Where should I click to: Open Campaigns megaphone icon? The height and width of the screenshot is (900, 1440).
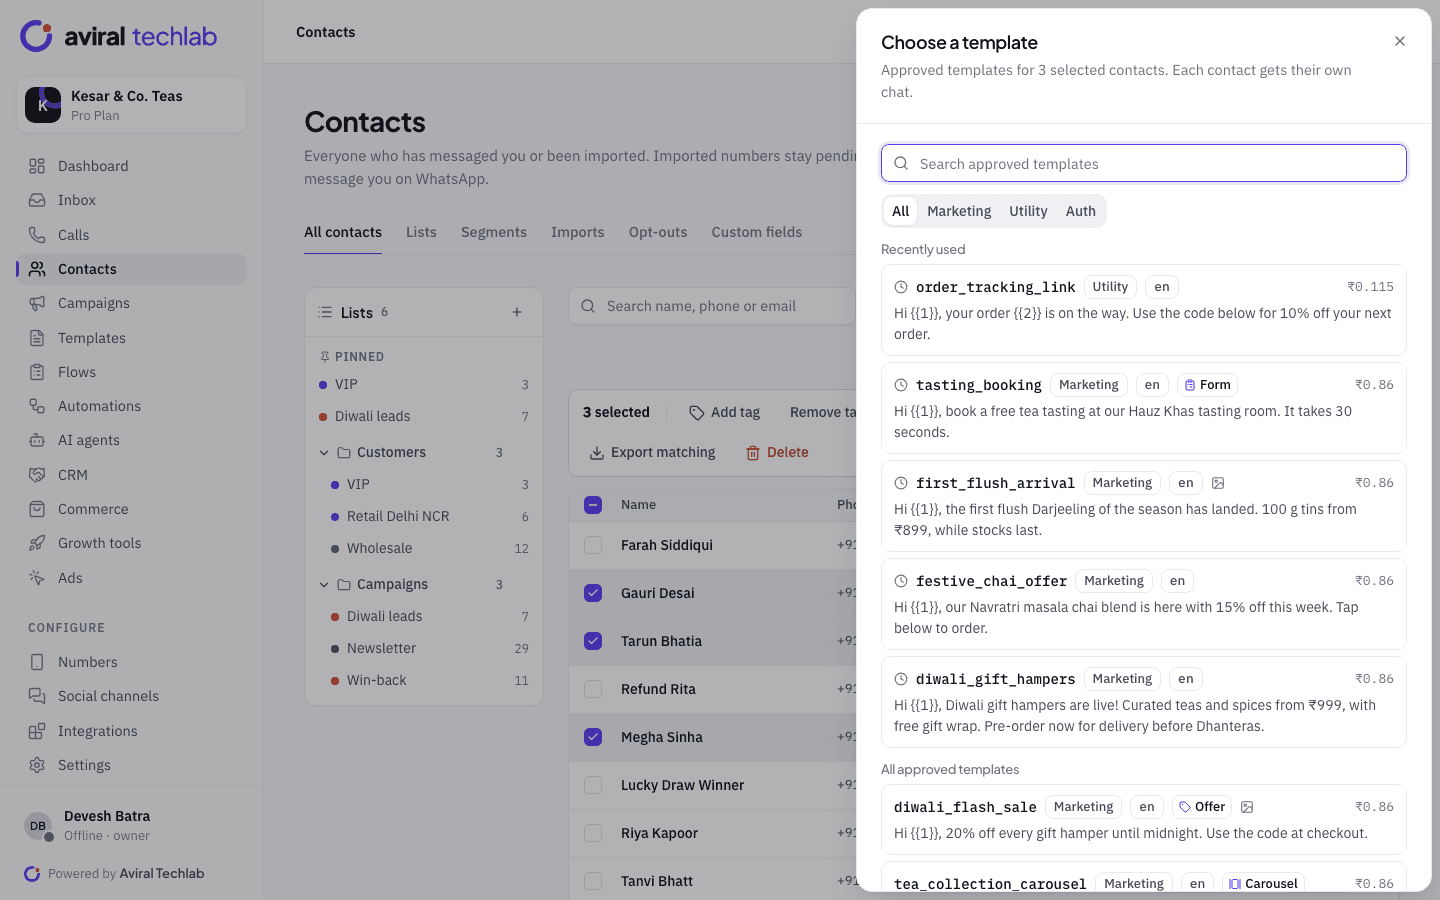coord(37,303)
